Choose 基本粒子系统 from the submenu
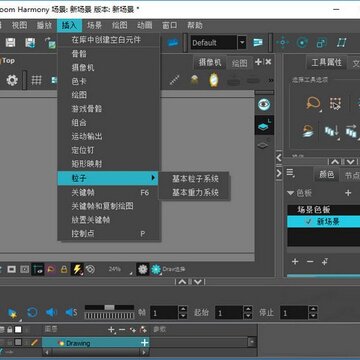Image resolution: width=360 pixels, height=360 pixels. point(195,179)
